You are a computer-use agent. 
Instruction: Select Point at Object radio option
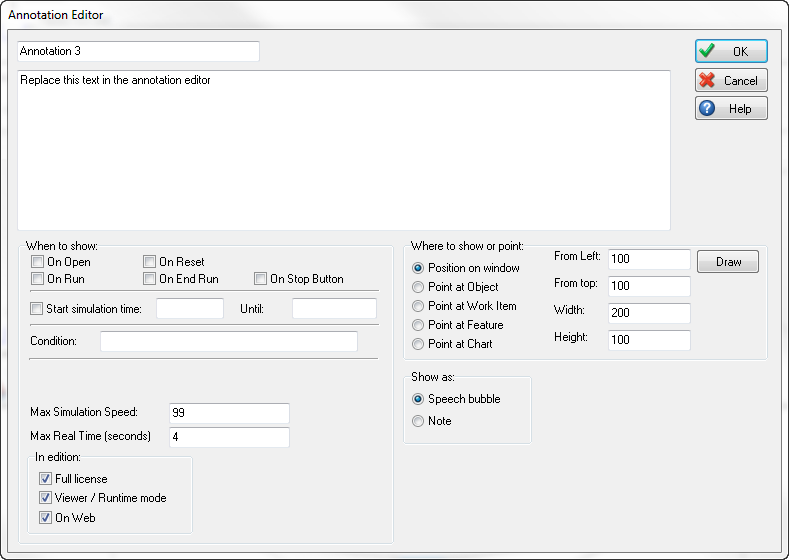tap(418, 287)
